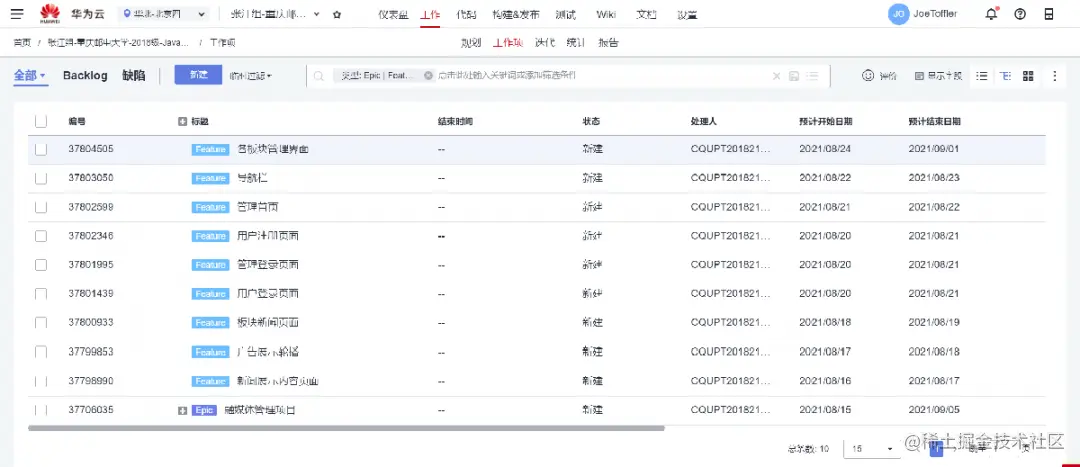Open the help question-mark icon
Screen dimensions: 1080x467
coord(1020,14)
